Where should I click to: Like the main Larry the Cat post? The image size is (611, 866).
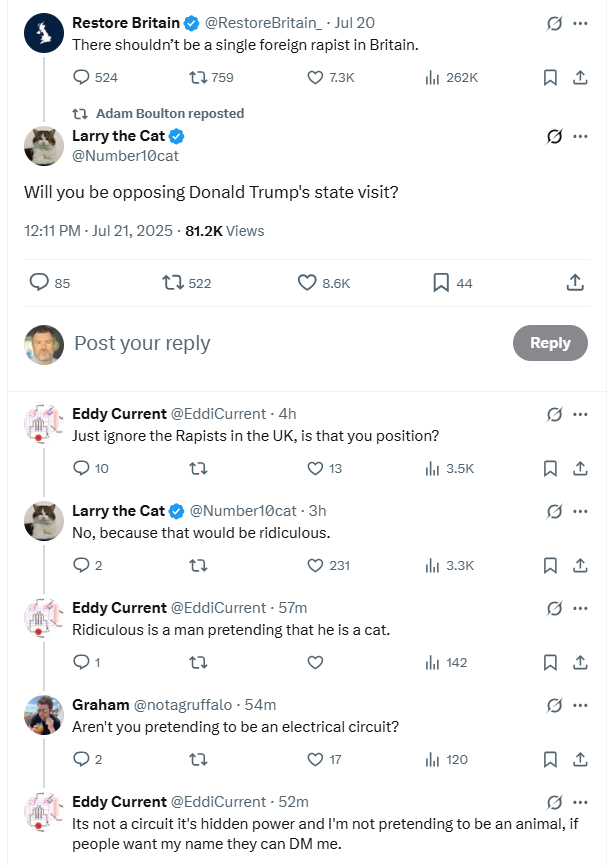tap(308, 283)
